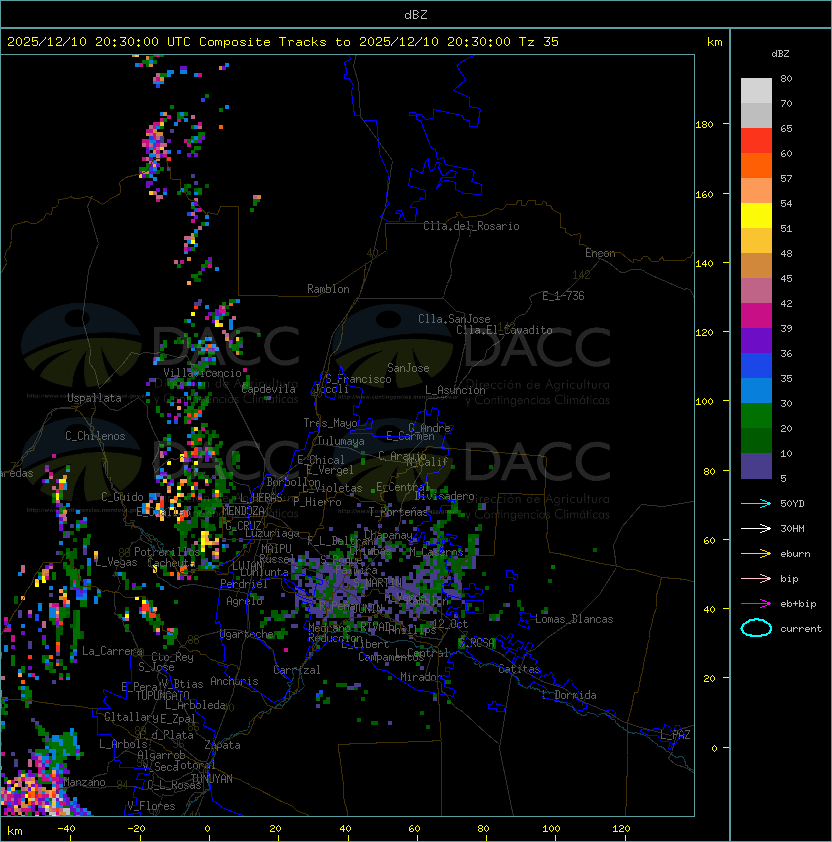Click the Ugarteche place label
Viewport: 832px width, 842px height.
(x=247, y=634)
